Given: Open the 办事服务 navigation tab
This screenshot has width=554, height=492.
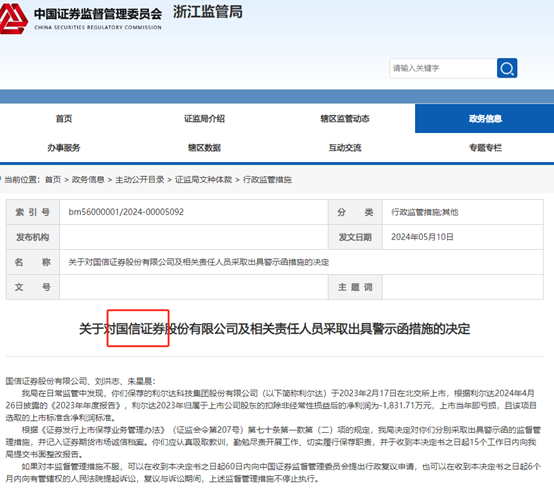Looking at the screenshot, I should click(x=64, y=148).
